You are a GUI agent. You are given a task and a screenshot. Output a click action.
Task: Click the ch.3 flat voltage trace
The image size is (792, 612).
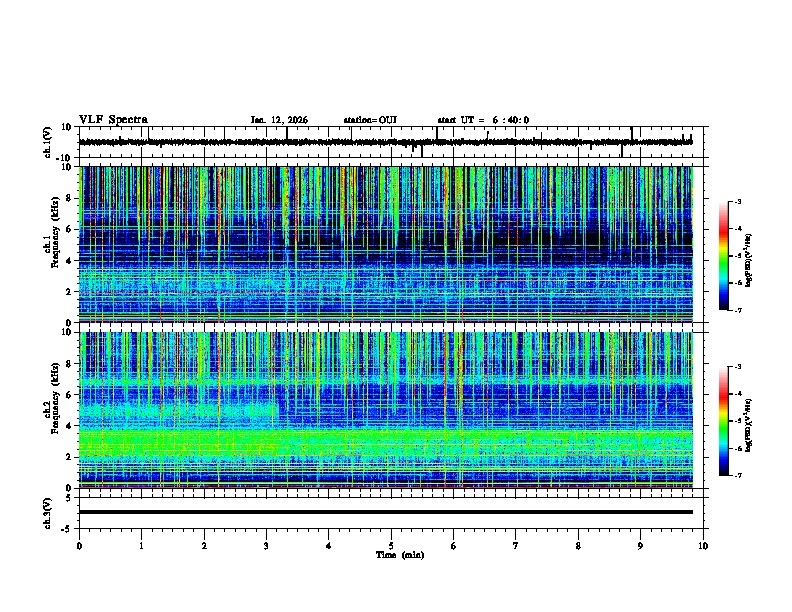(386, 512)
